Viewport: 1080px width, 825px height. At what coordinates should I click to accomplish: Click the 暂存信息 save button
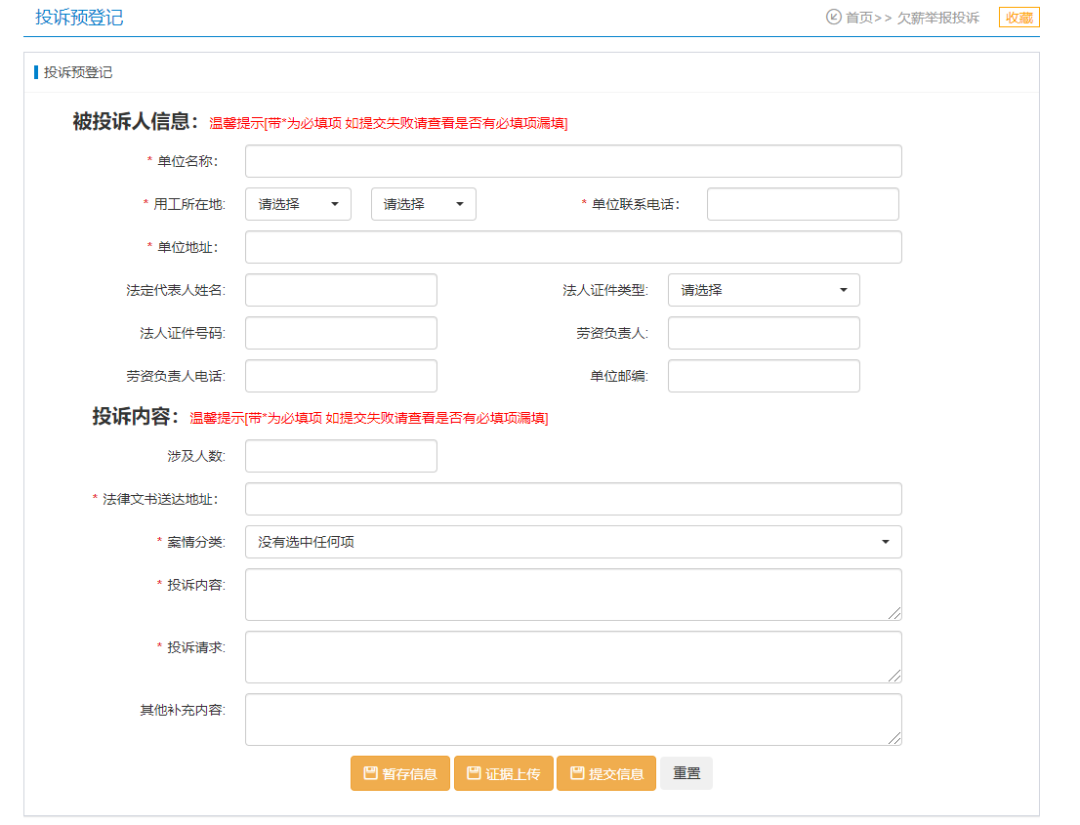pos(400,773)
